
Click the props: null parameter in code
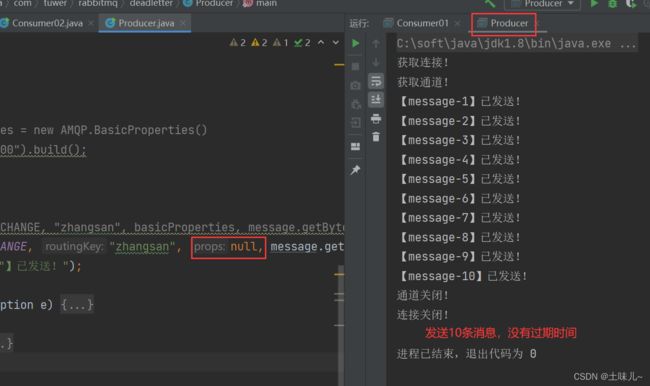tap(228, 247)
